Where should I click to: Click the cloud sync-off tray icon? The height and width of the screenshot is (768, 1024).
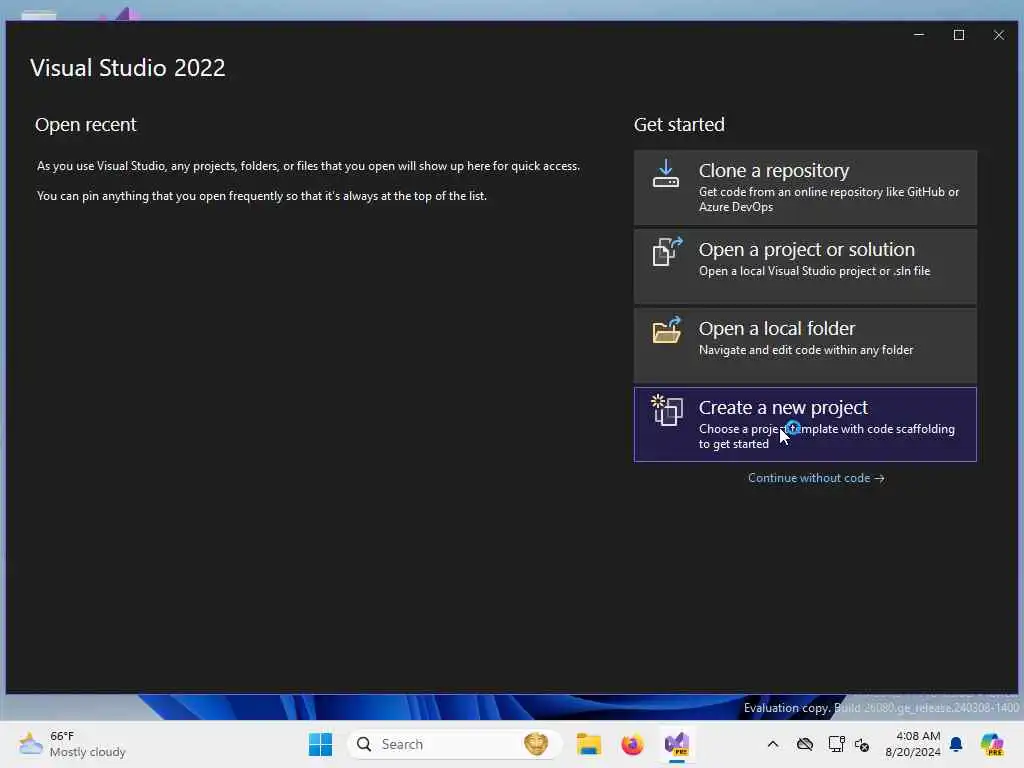coord(805,744)
